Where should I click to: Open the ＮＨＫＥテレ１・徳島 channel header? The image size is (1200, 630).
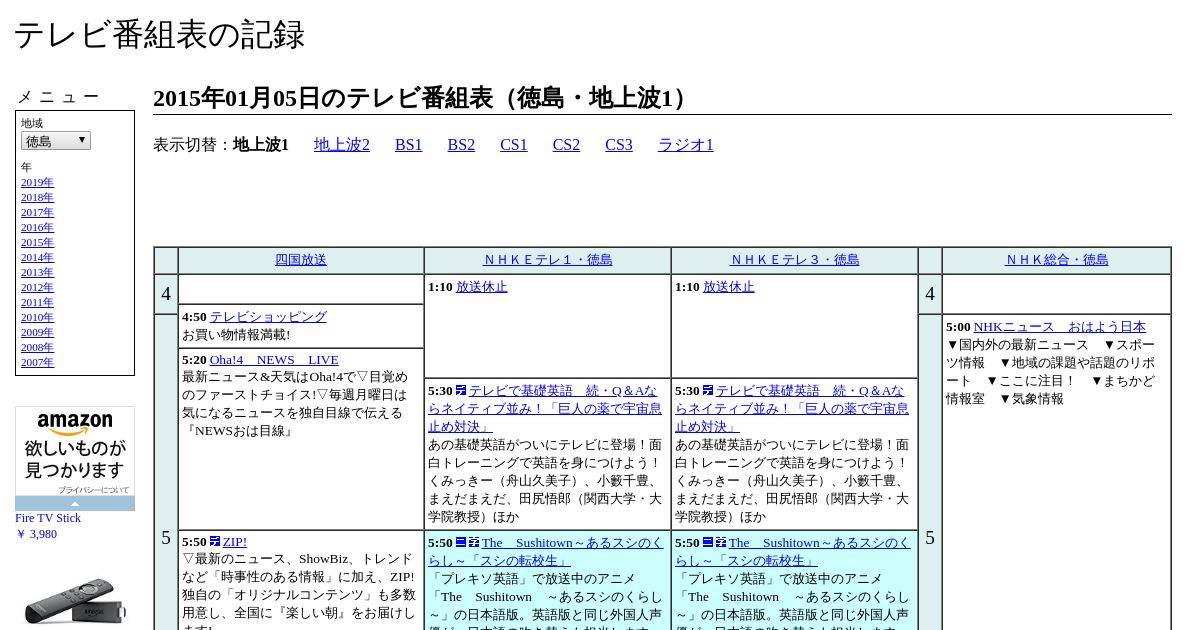pyautogui.click(x=547, y=260)
